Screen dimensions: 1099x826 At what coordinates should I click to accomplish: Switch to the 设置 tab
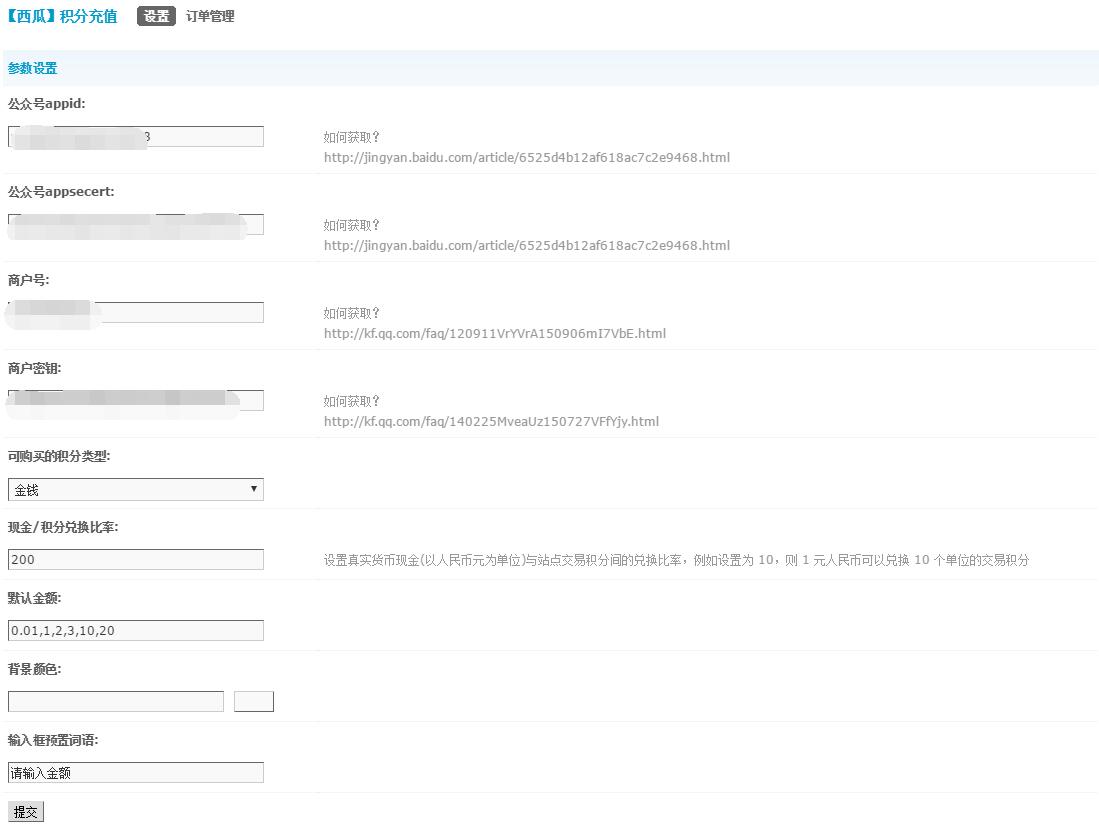(x=156, y=16)
